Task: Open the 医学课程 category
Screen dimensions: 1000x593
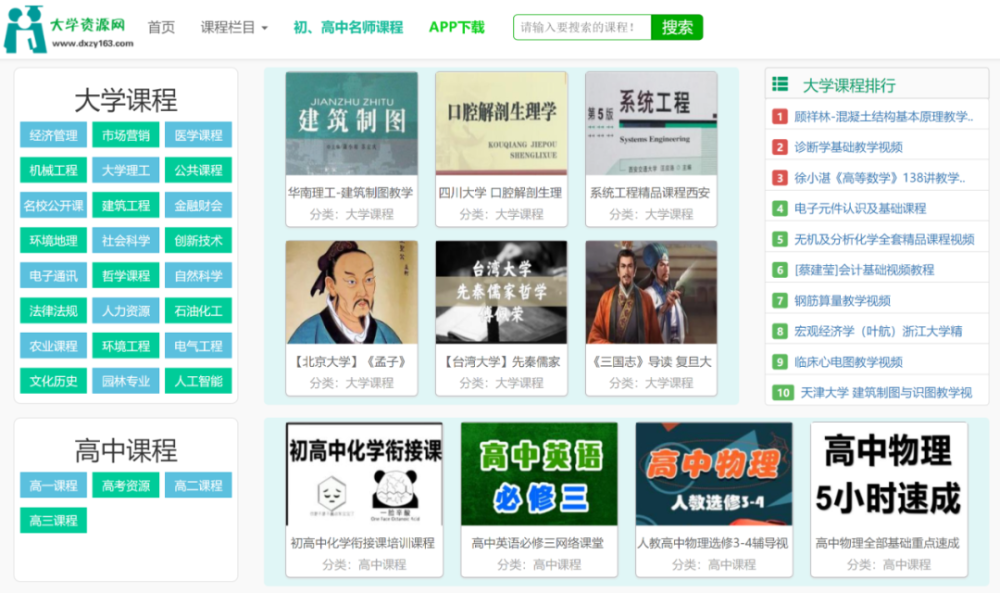Action: (x=198, y=135)
